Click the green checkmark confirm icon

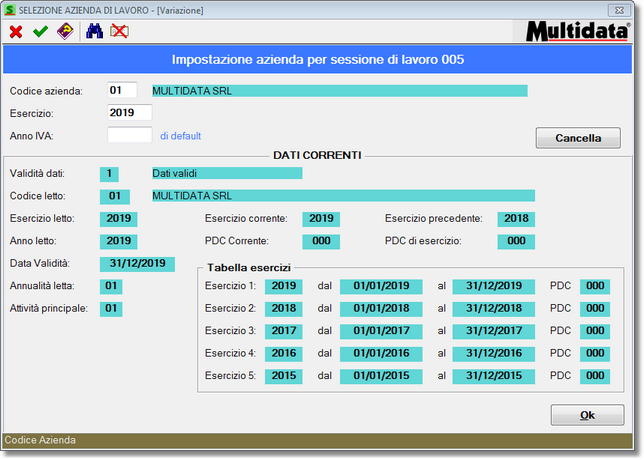click(40, 32)
